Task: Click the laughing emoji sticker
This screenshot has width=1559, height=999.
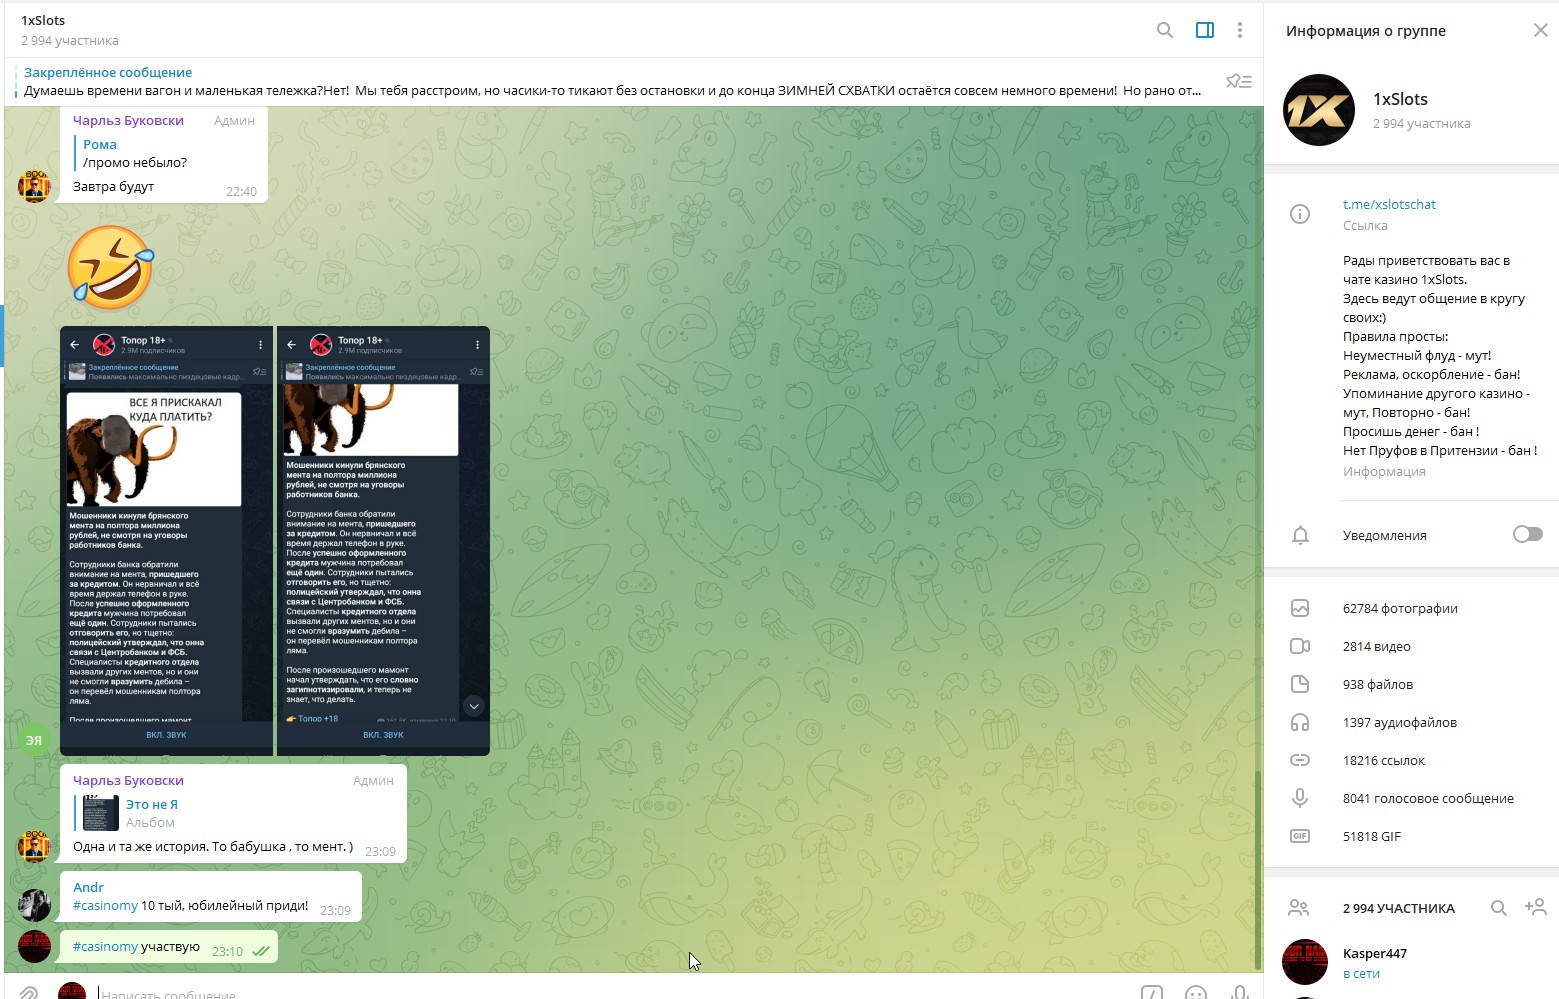Action: tap(111, 267)
